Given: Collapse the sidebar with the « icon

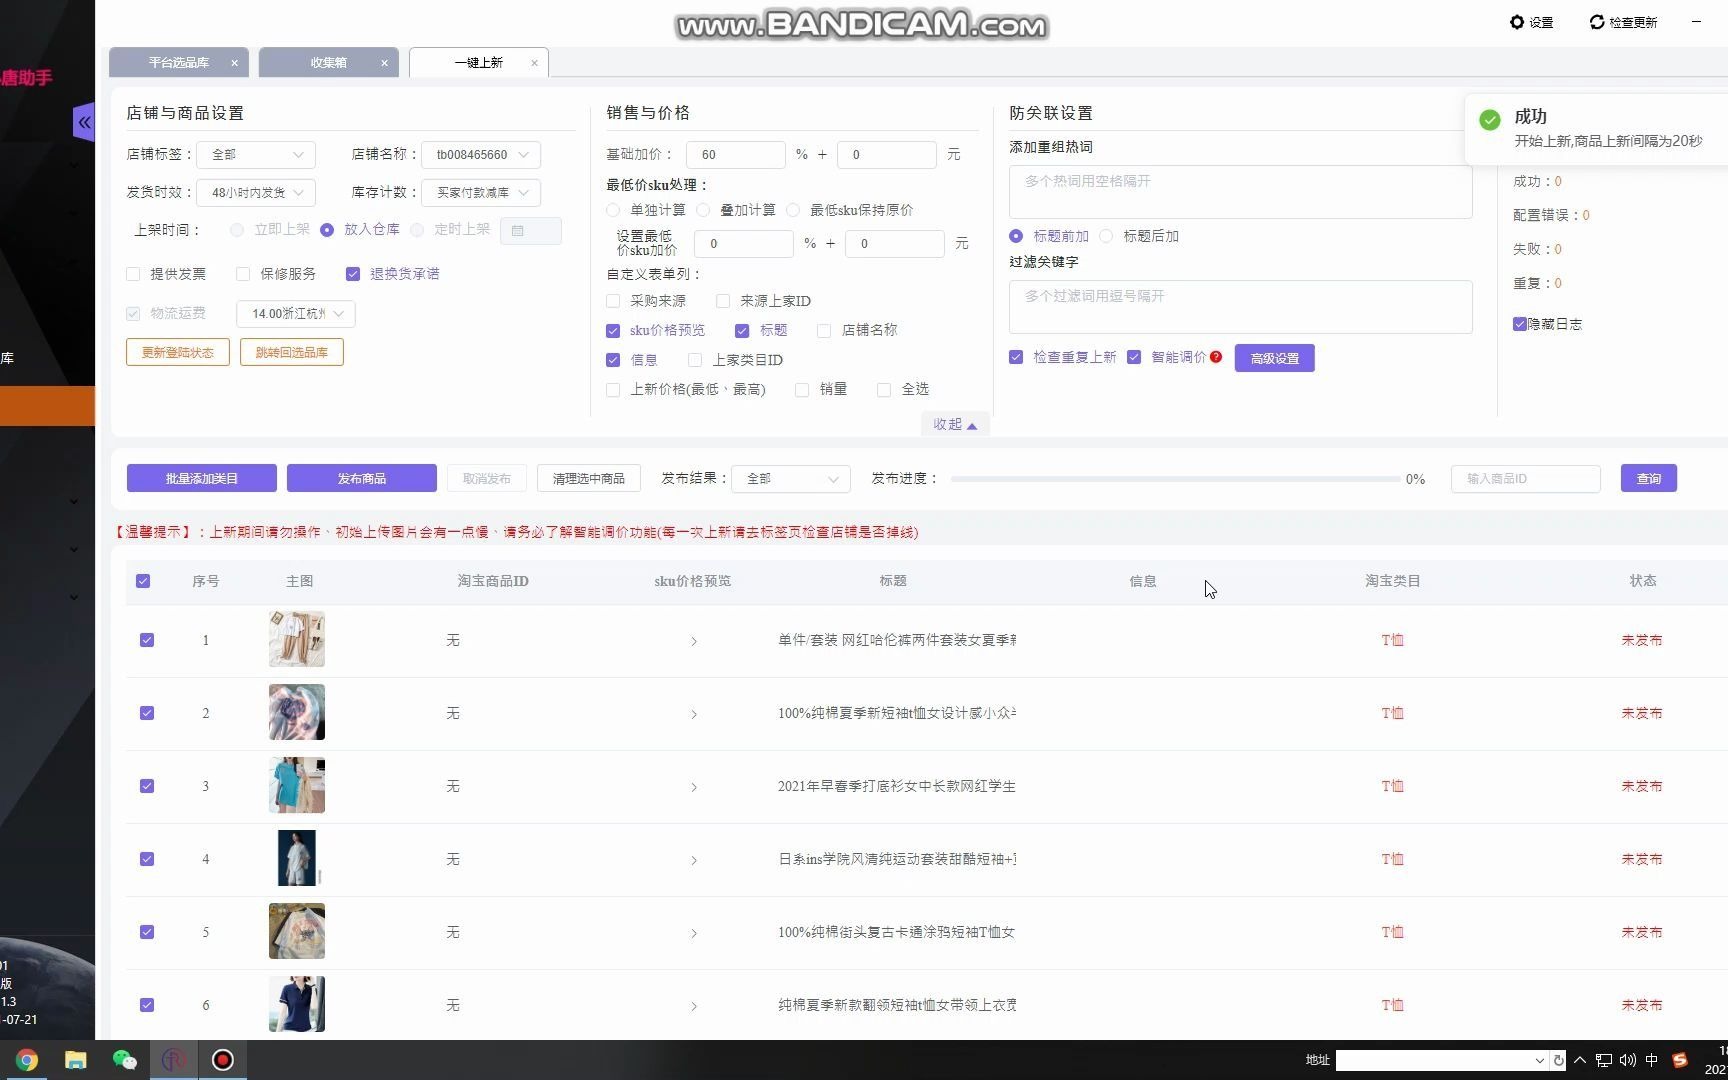Looking at the screenshot, I should tap(84, 121).
